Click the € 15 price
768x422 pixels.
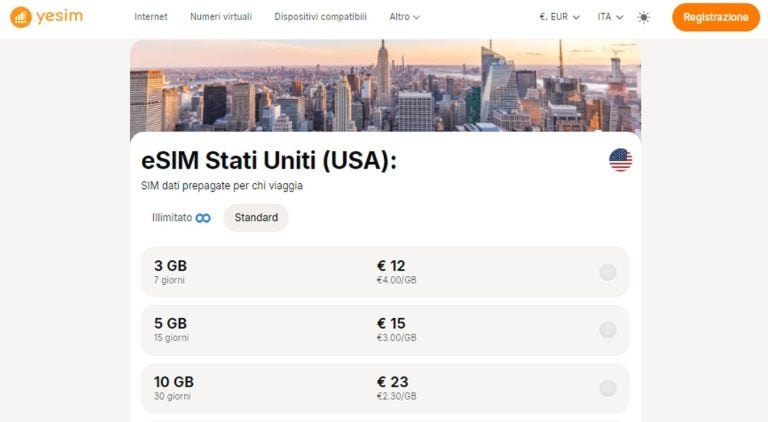(x=391, y=324)
